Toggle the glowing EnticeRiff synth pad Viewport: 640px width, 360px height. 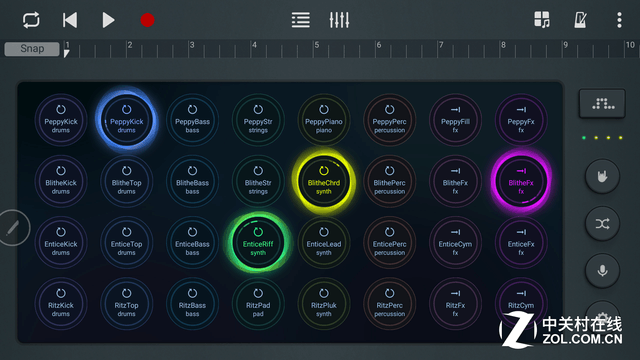click(258, 242)
